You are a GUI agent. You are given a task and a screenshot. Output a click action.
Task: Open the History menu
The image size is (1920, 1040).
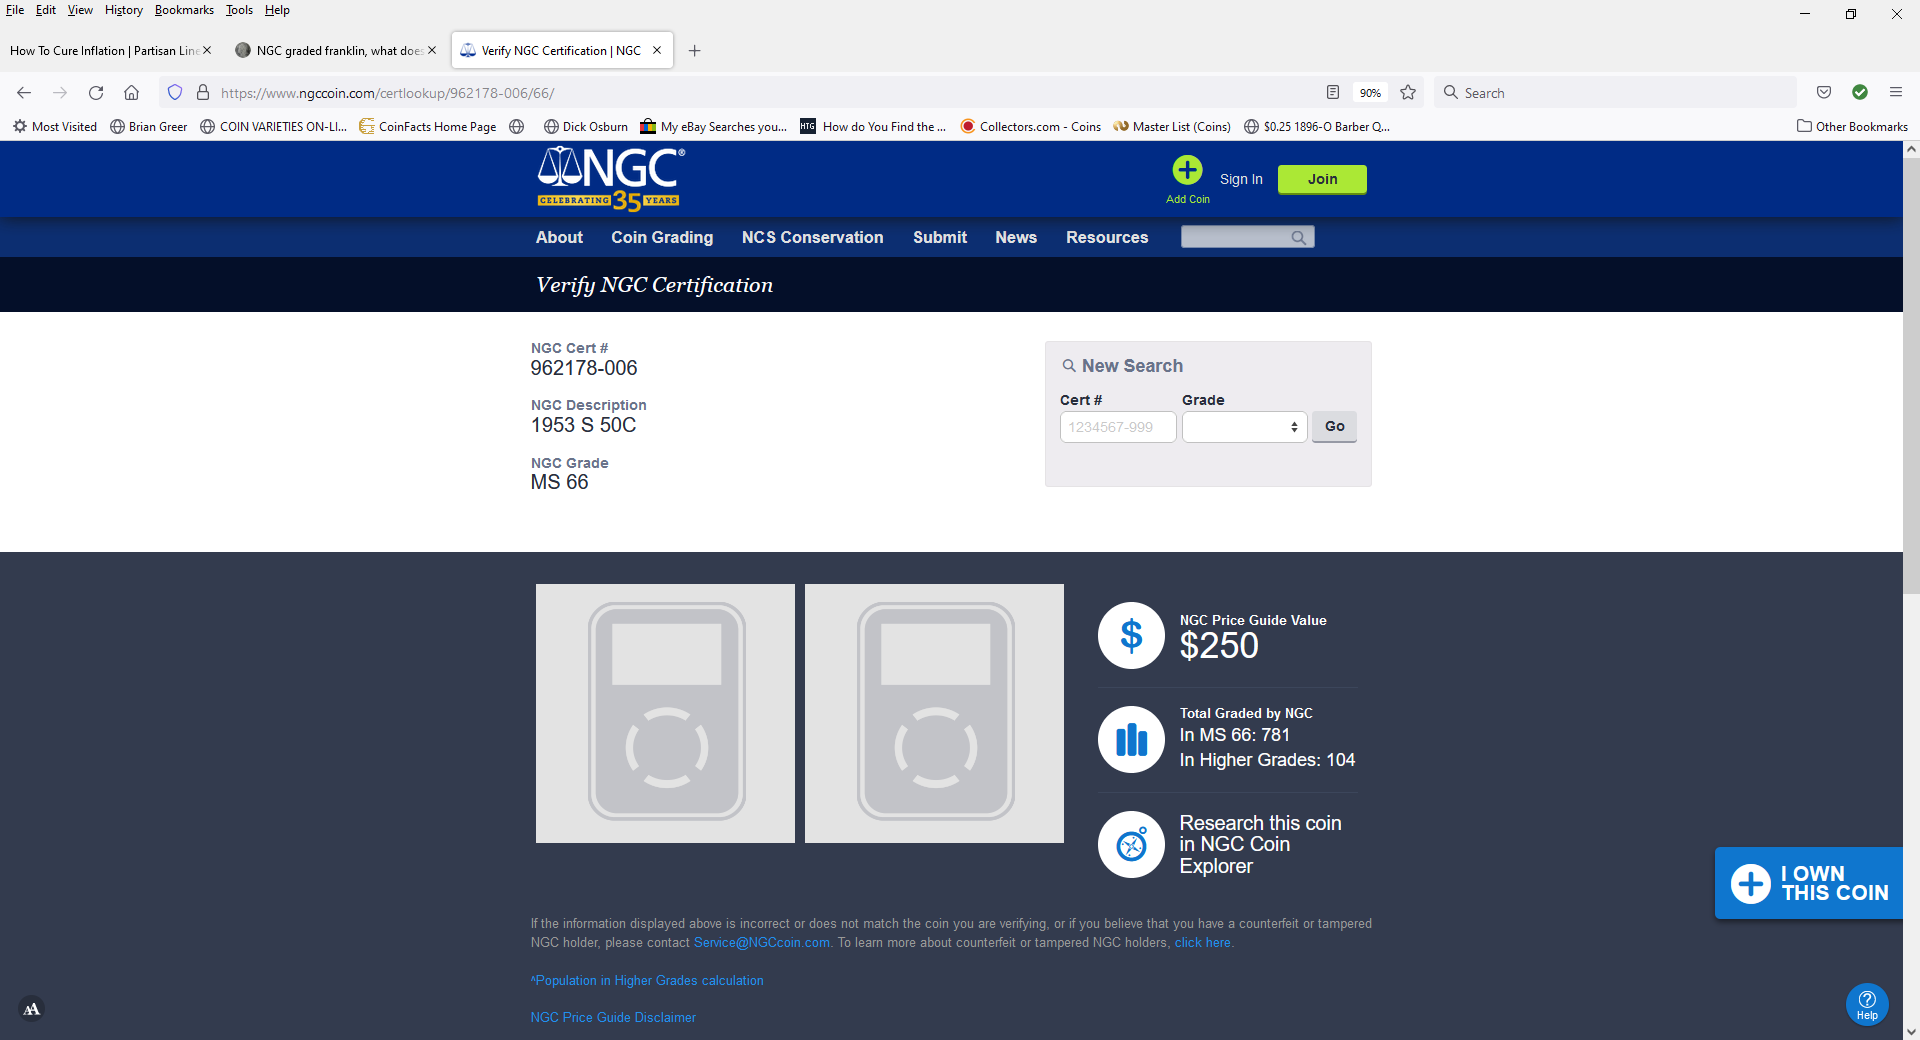124,10
